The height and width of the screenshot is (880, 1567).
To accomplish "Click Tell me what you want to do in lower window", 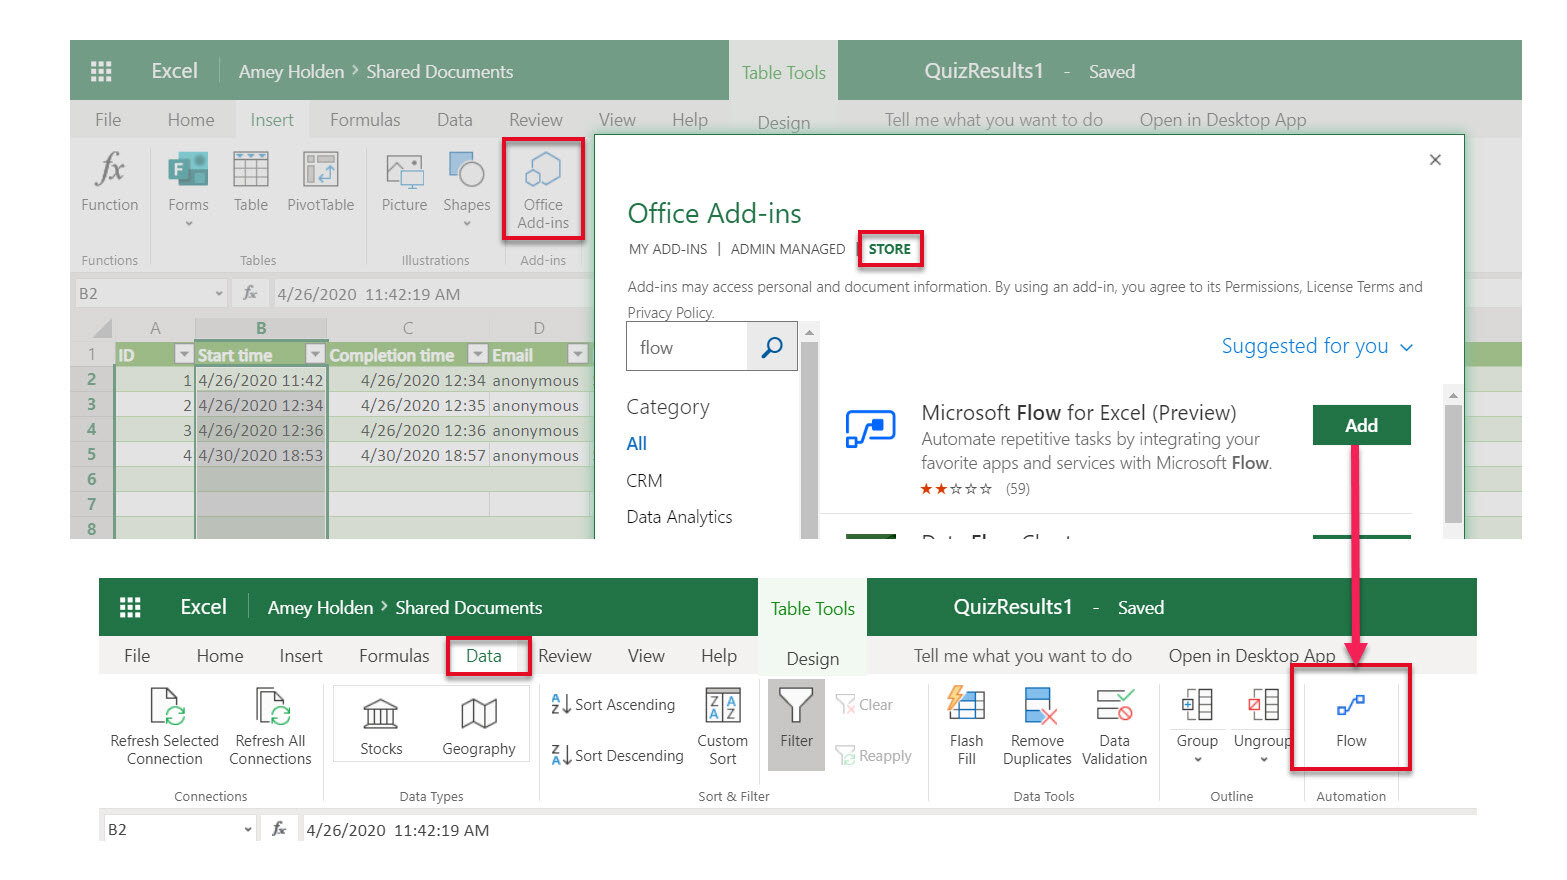I will (1023, 656).
